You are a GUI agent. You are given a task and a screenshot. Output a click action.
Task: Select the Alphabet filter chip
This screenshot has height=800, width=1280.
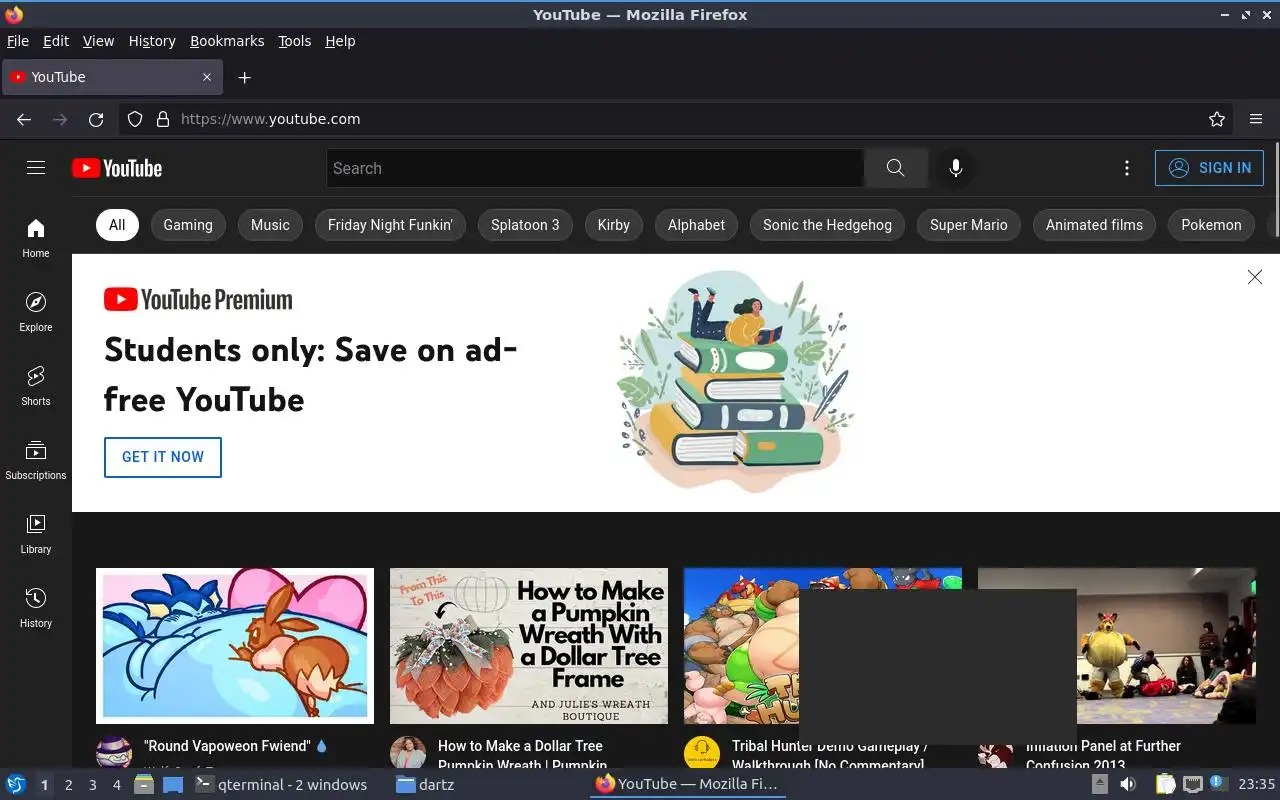[x=696, y=225]
